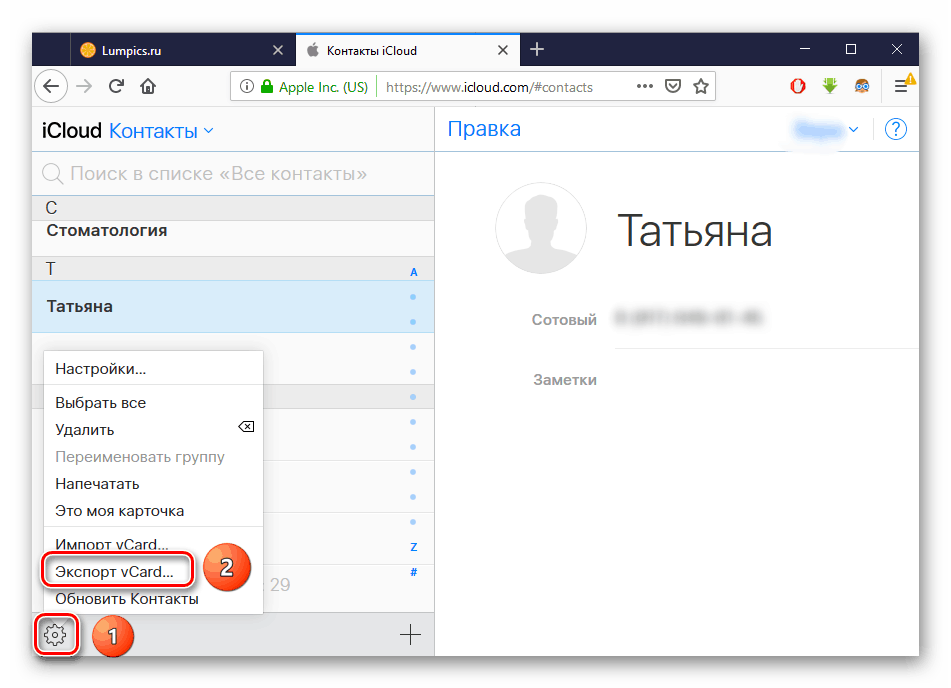
Task: Click the Правка edit button
Action: point(484,129)
